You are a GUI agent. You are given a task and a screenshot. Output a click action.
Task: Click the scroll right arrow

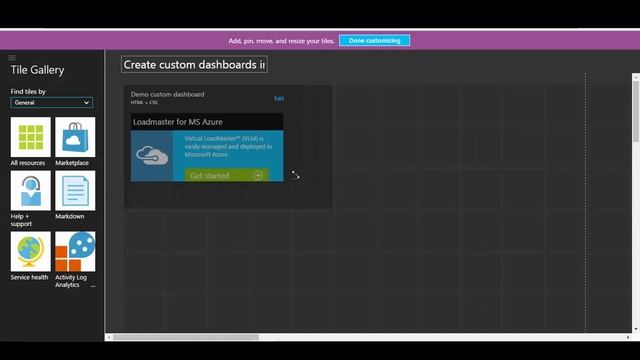[628, 337]
